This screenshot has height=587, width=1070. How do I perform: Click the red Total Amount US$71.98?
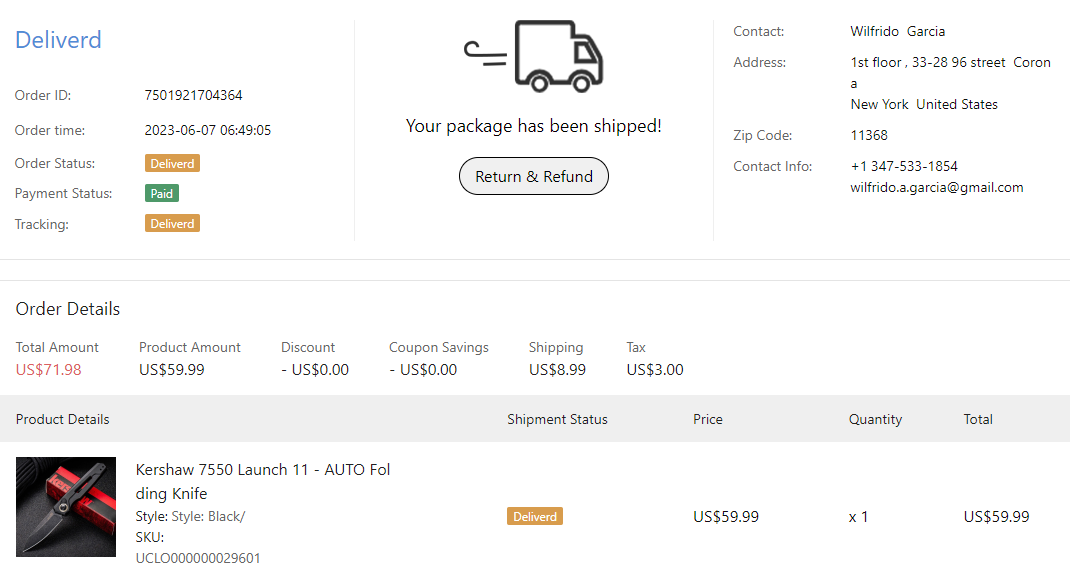coord(49,370)
